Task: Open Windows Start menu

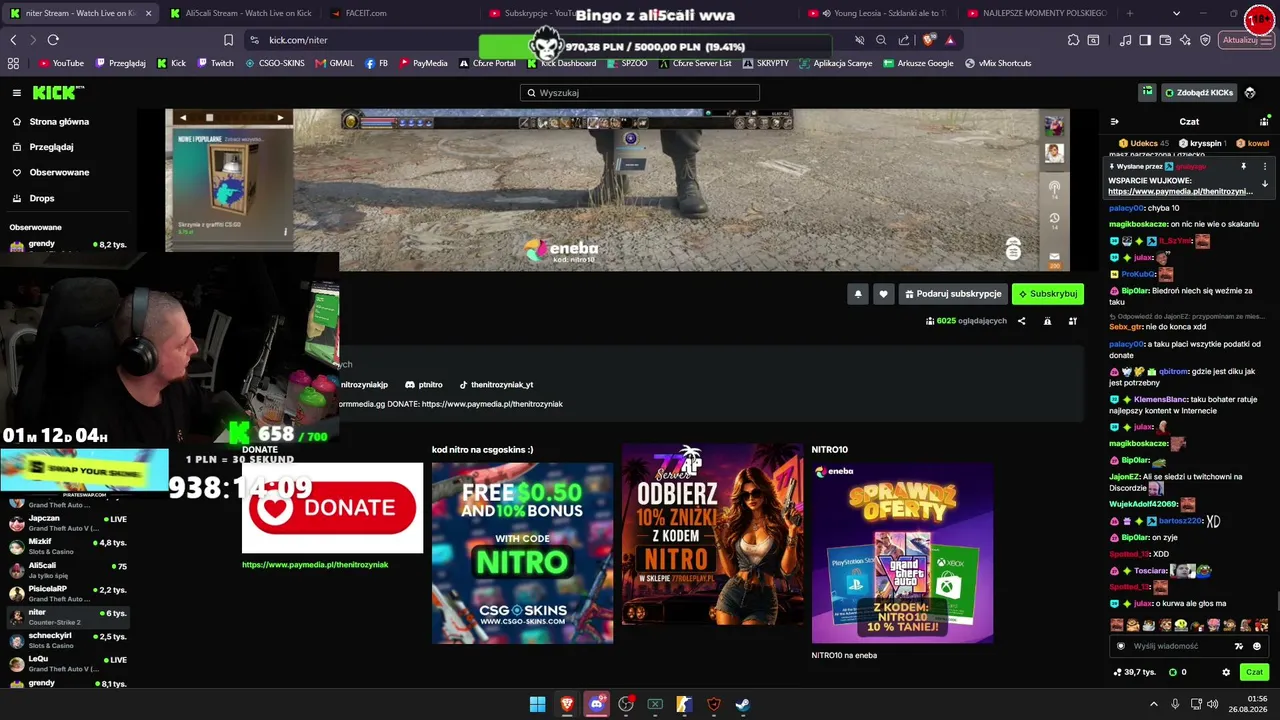Action: click(537, 704)
